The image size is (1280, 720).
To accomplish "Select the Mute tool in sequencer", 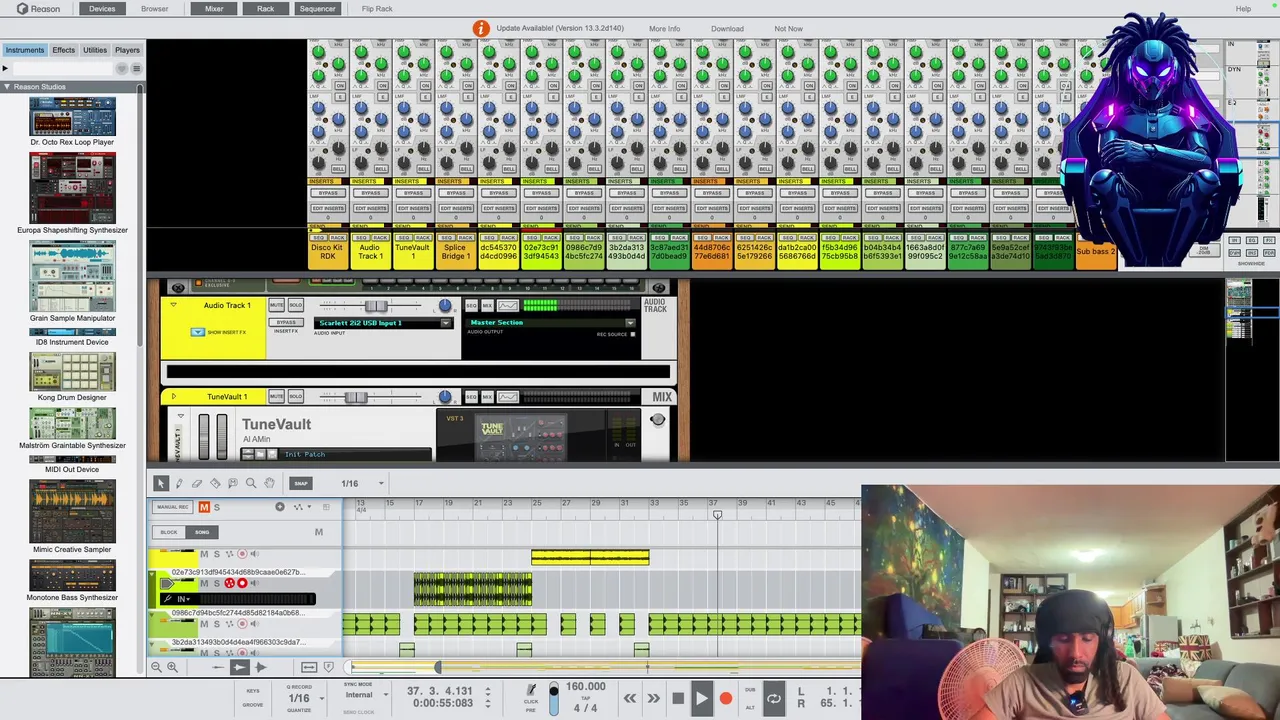I will point(233,484).
